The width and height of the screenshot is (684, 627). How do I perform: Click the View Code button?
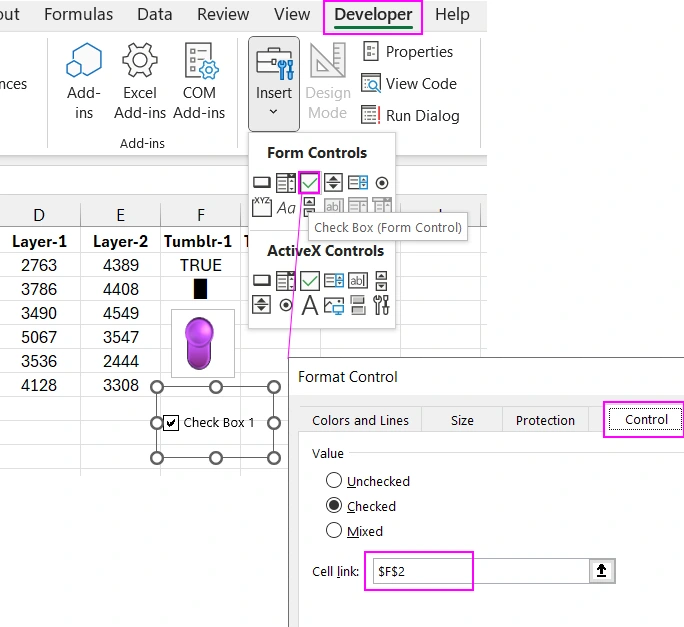tap(410, 84)
